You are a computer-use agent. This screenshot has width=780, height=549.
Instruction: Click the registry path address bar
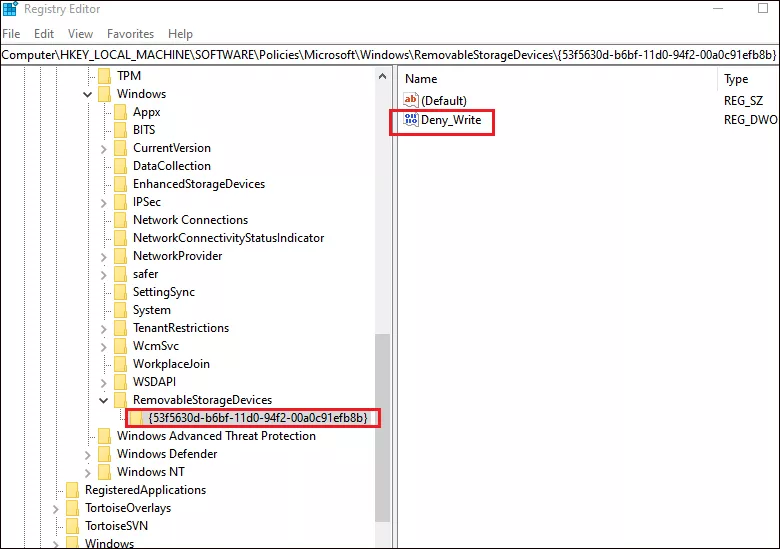point(389,55)
